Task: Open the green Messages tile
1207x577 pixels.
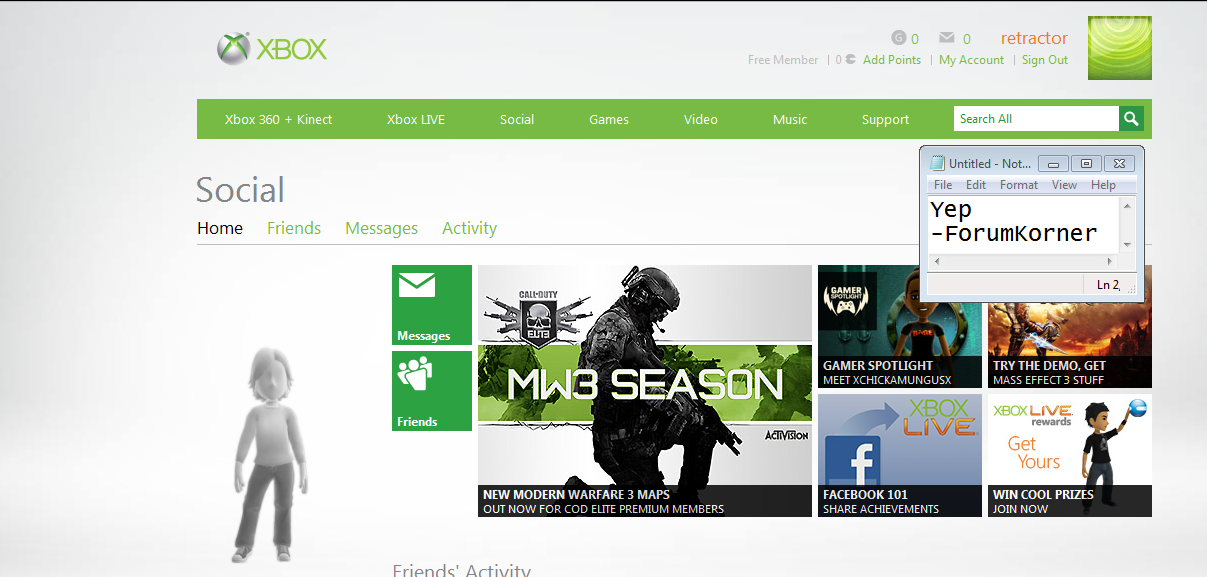Action: click(432, 305)
